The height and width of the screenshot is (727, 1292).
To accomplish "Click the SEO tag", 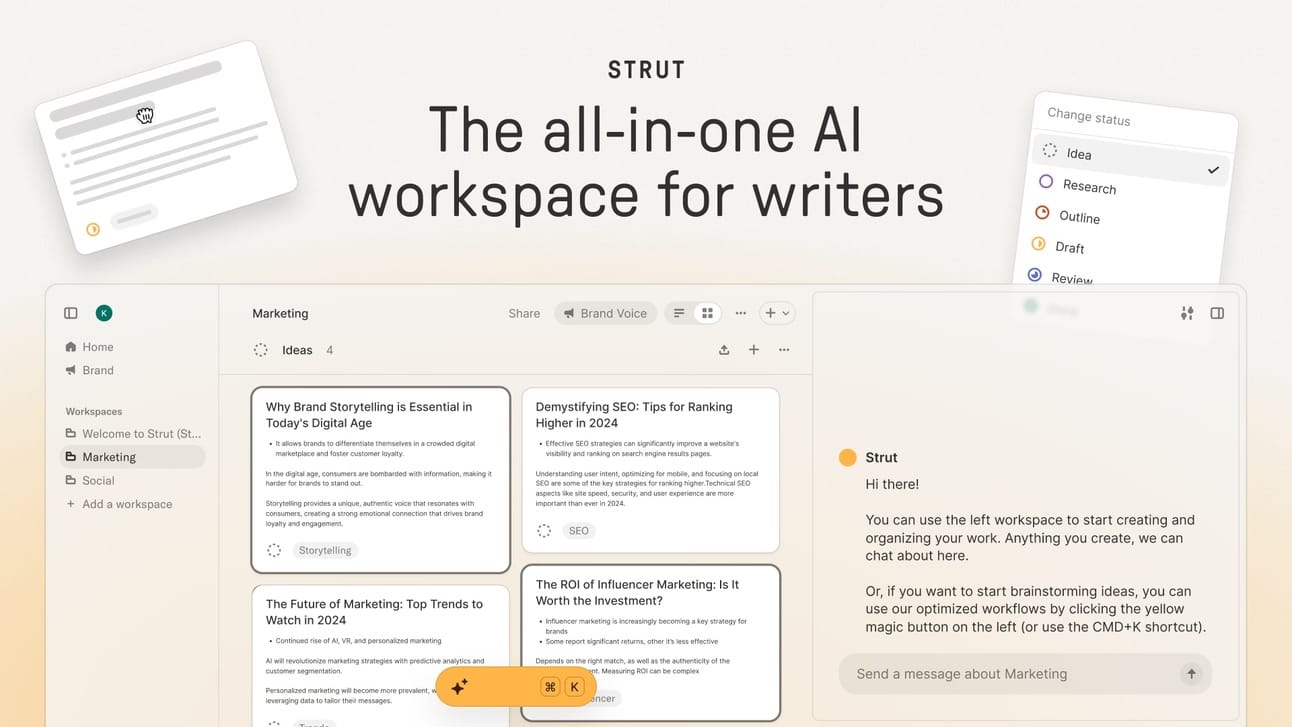I will [579, 531].
